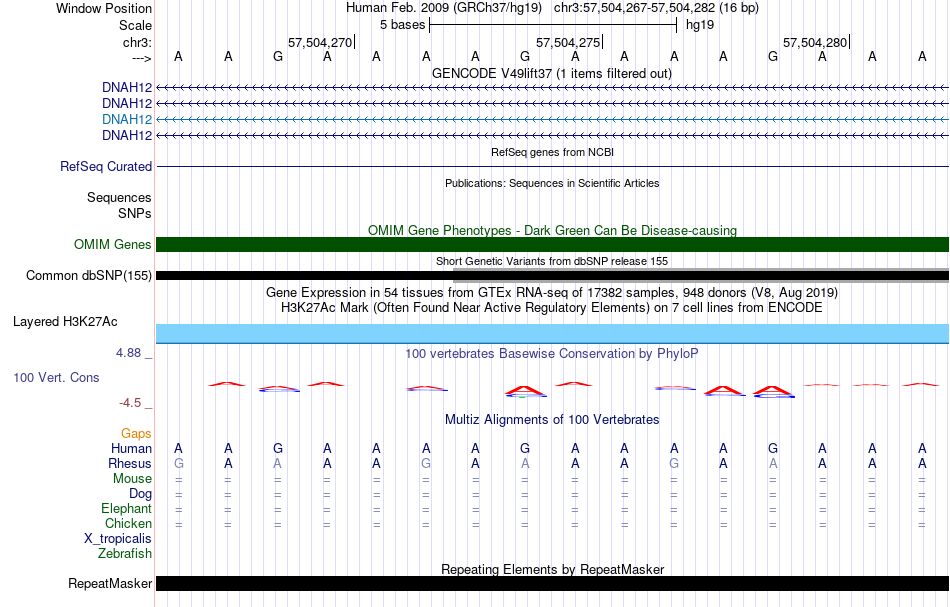Open the GTEx Gene Expression track title
This screenshot has width=950, height=607.
(x=552, y=293)
